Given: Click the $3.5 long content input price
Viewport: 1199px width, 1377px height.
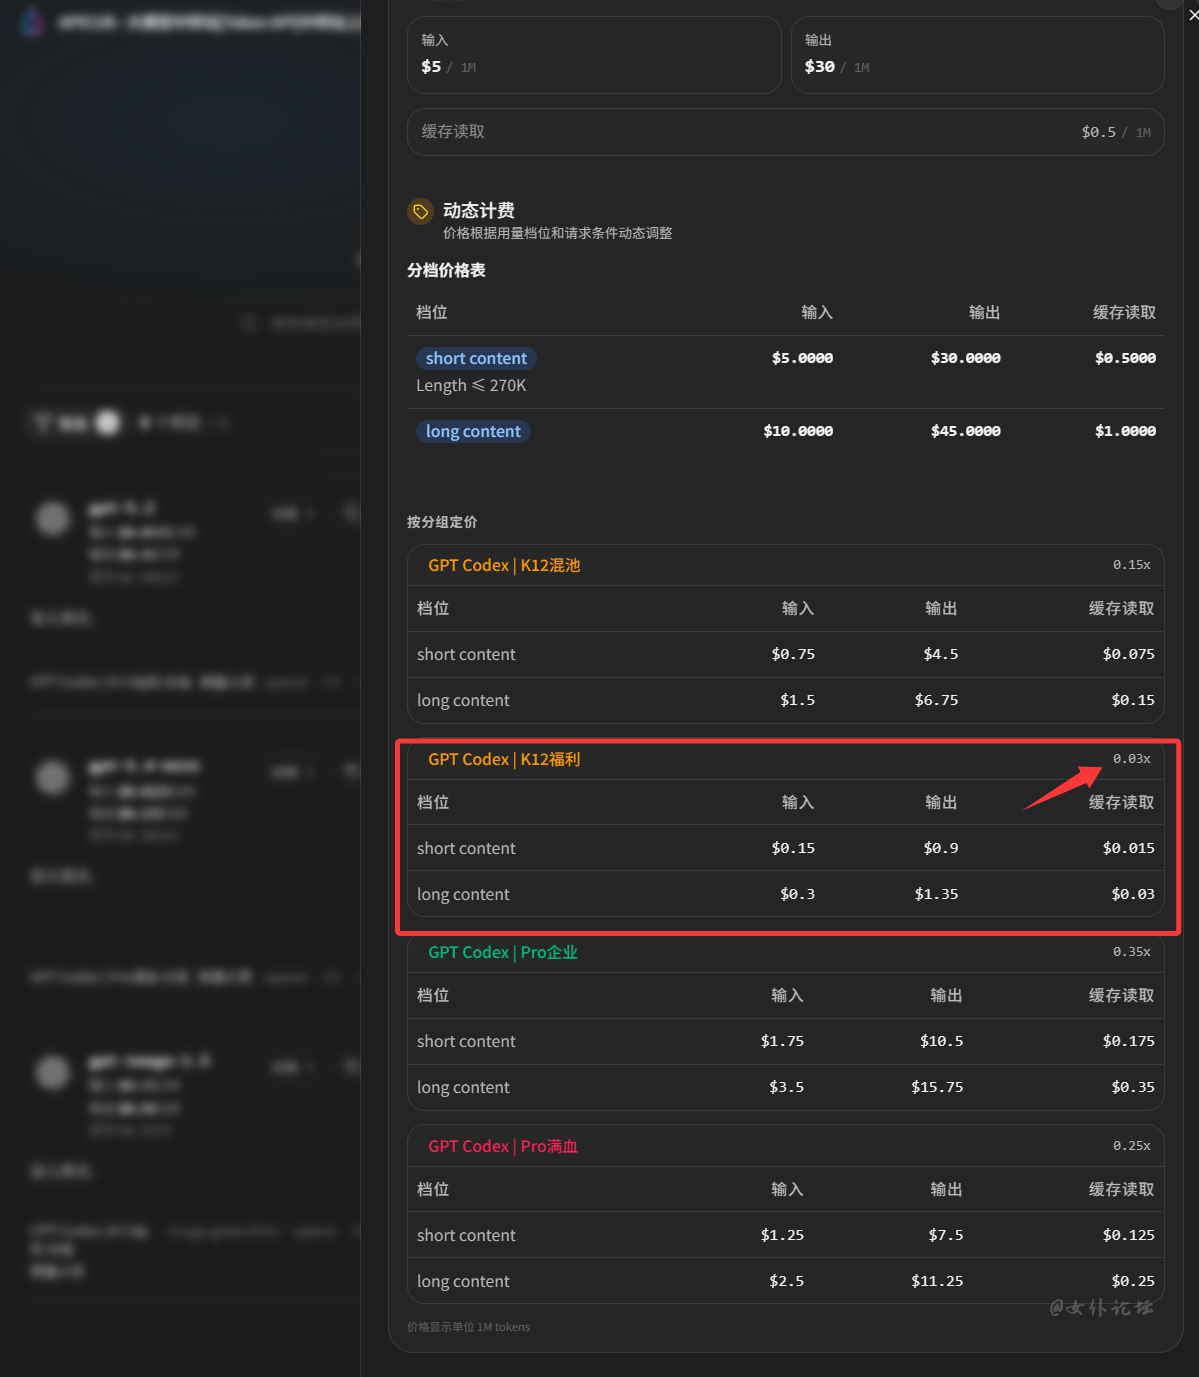Looking at the screenshot, I should pyautogui.click(x=786, y=1087).
